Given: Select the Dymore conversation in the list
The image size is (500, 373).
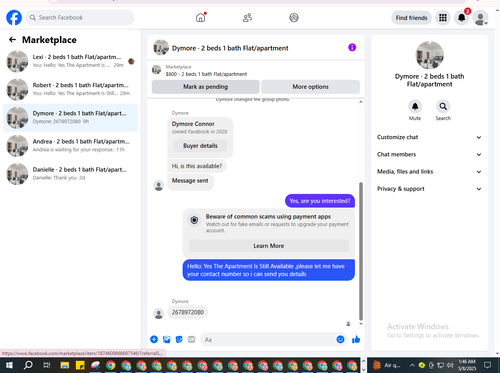Looking at the screenshot, I should tap(70, 118).
